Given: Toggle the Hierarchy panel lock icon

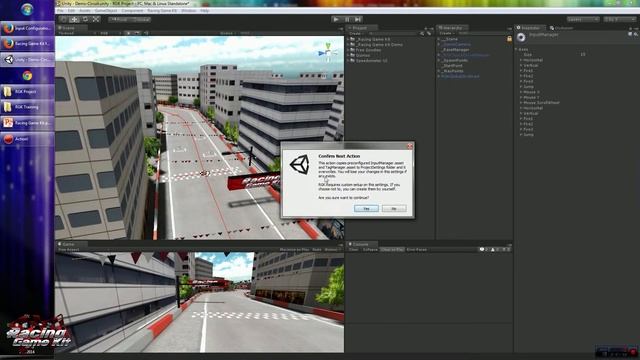Looking at the screenshot, I should point(509,39).
